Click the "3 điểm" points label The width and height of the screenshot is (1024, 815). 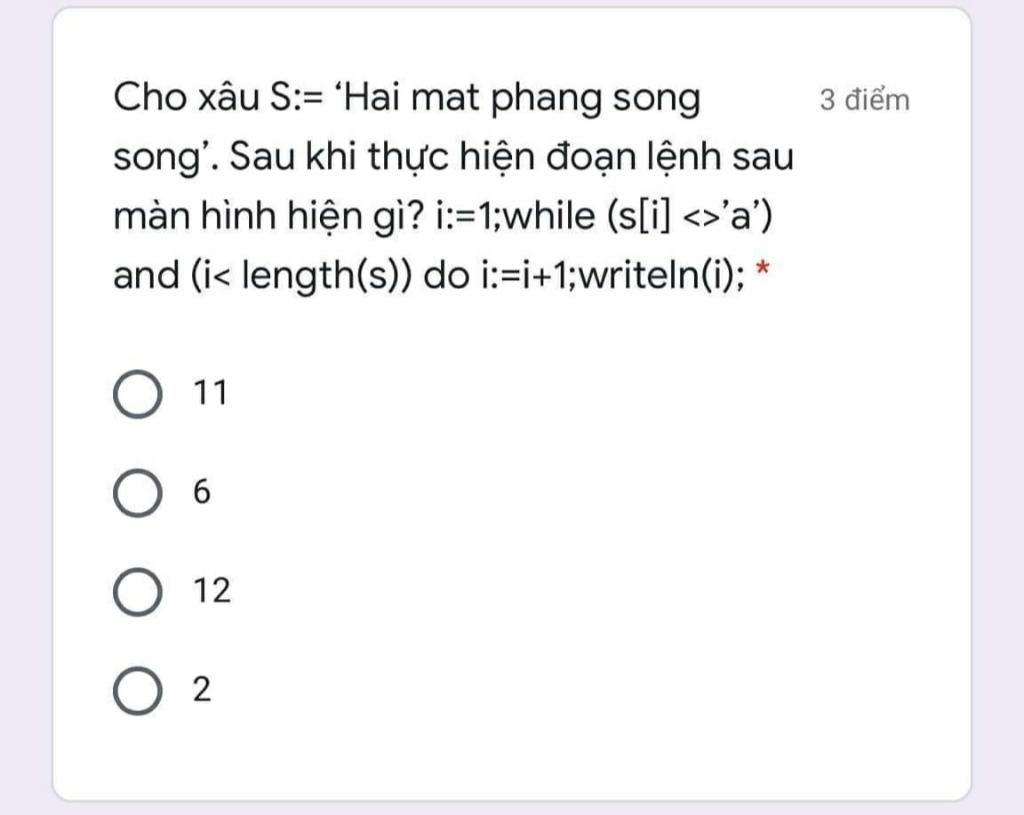(864, 100)
